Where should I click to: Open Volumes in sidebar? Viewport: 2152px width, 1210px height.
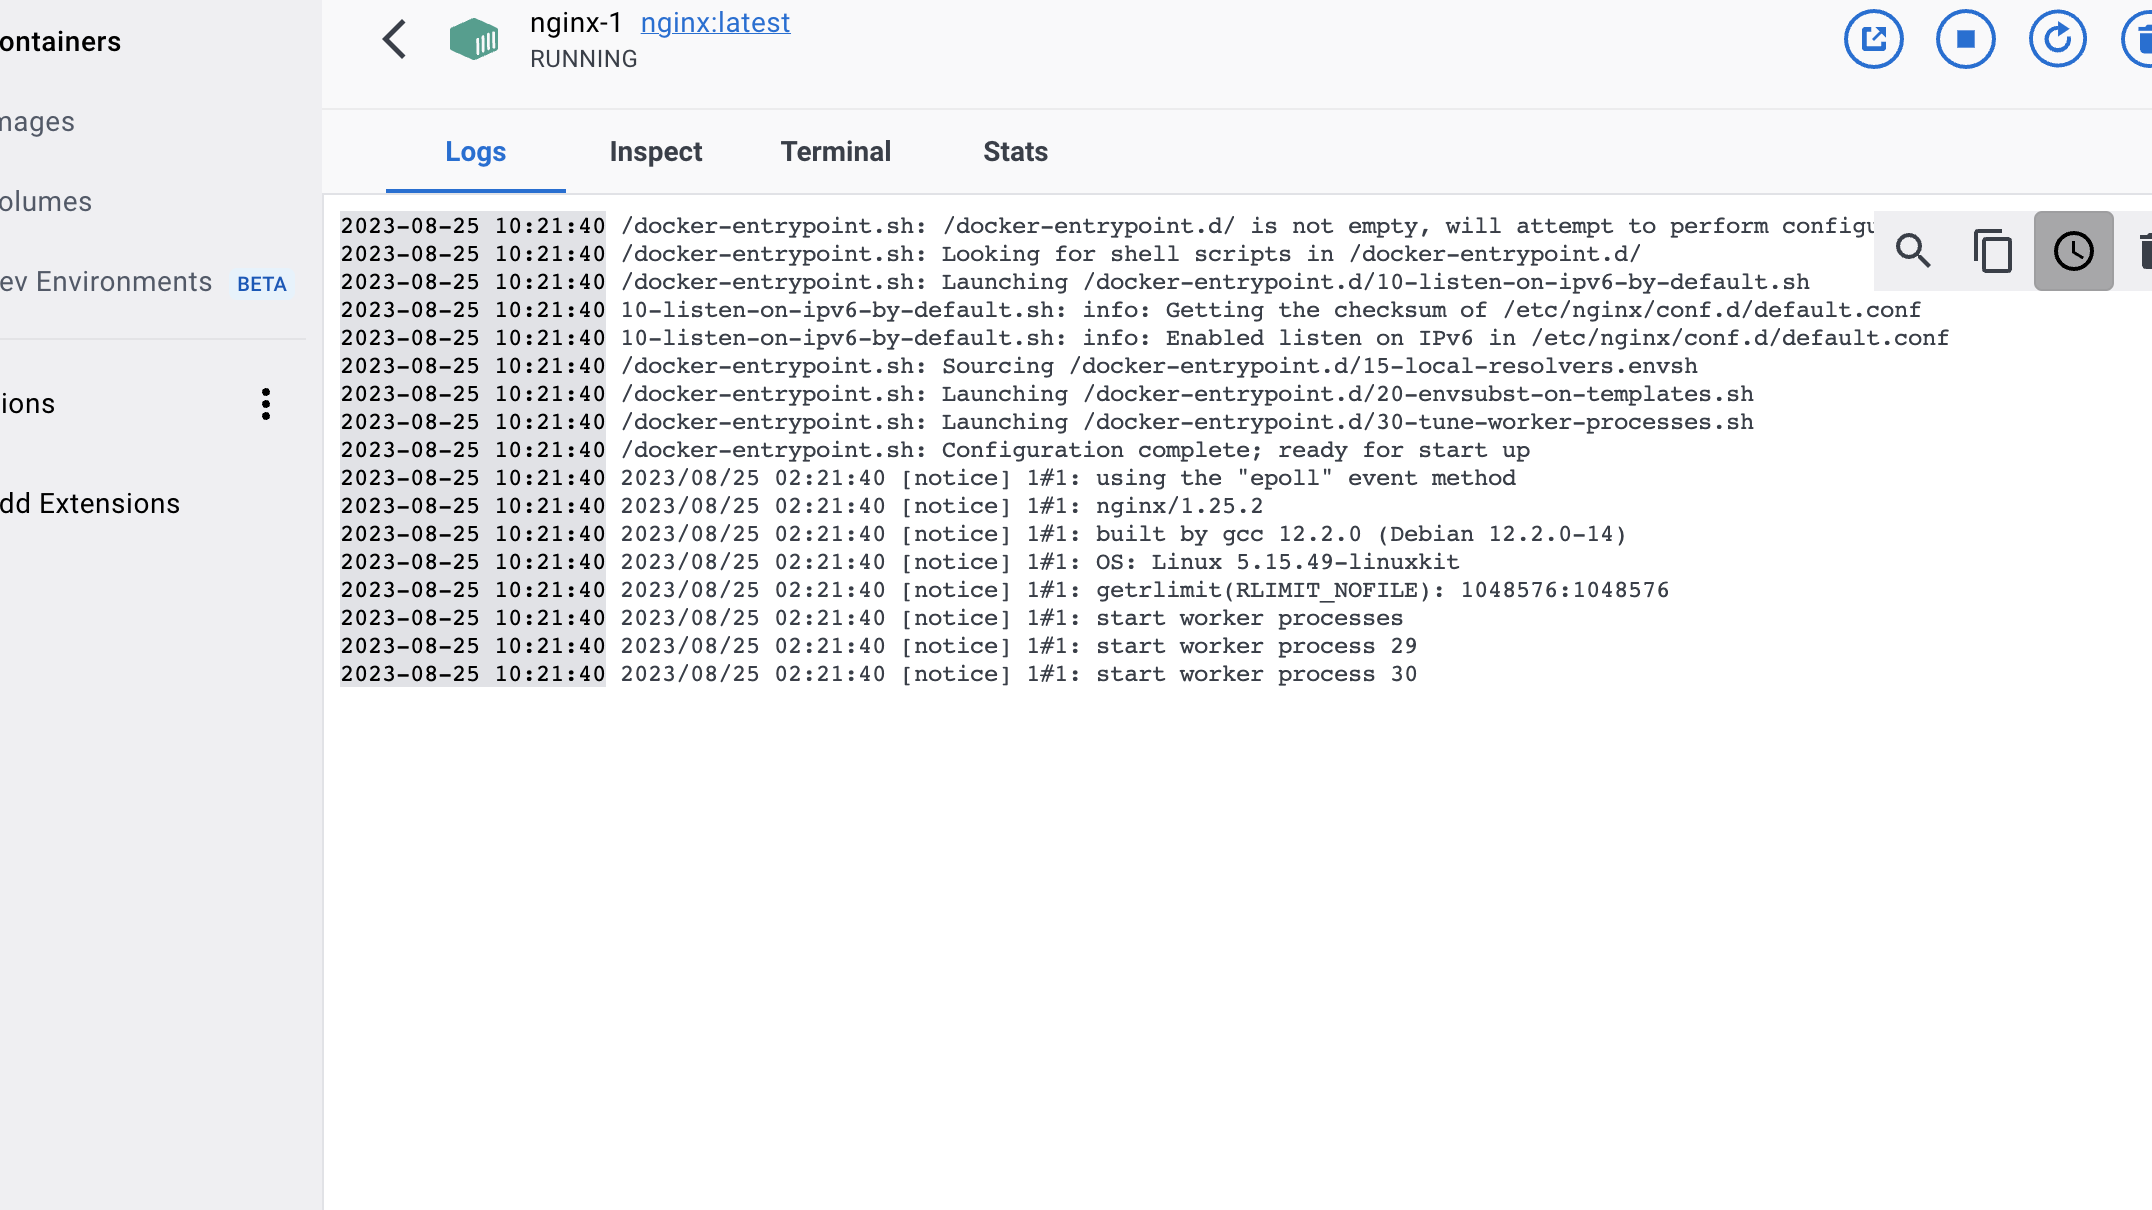click(46, 202)
